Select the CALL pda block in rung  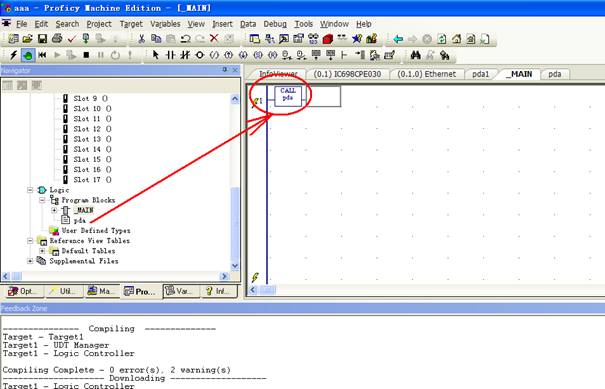(288, 96)
